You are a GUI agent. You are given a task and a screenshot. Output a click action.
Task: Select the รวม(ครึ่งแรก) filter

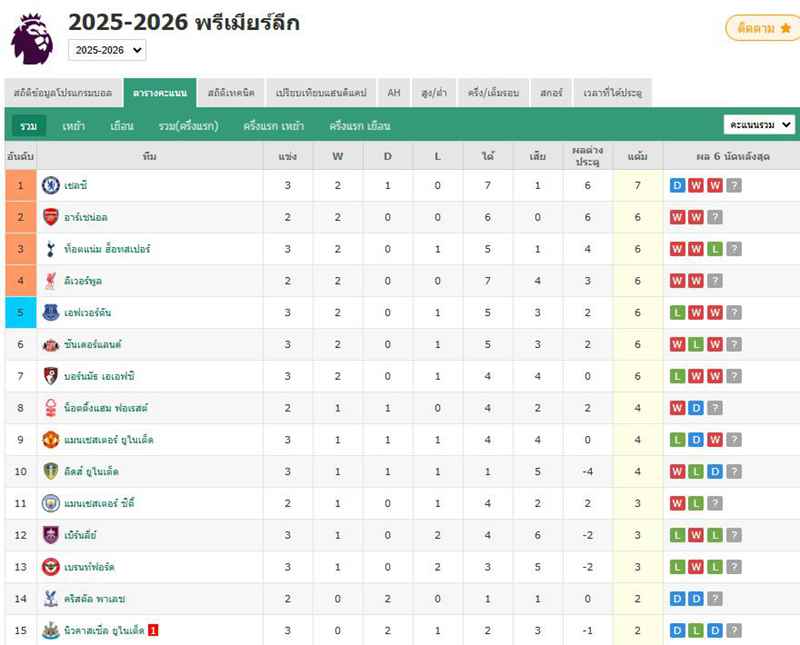[188, 126]
